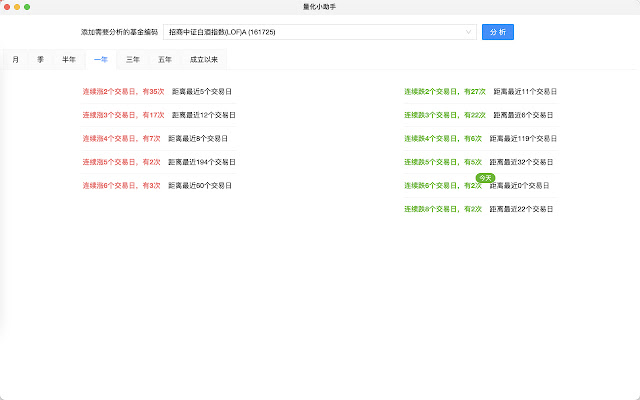Click text 距离最近12个交易日
Screen dimensions: 640x400
[x=204, y=115]
